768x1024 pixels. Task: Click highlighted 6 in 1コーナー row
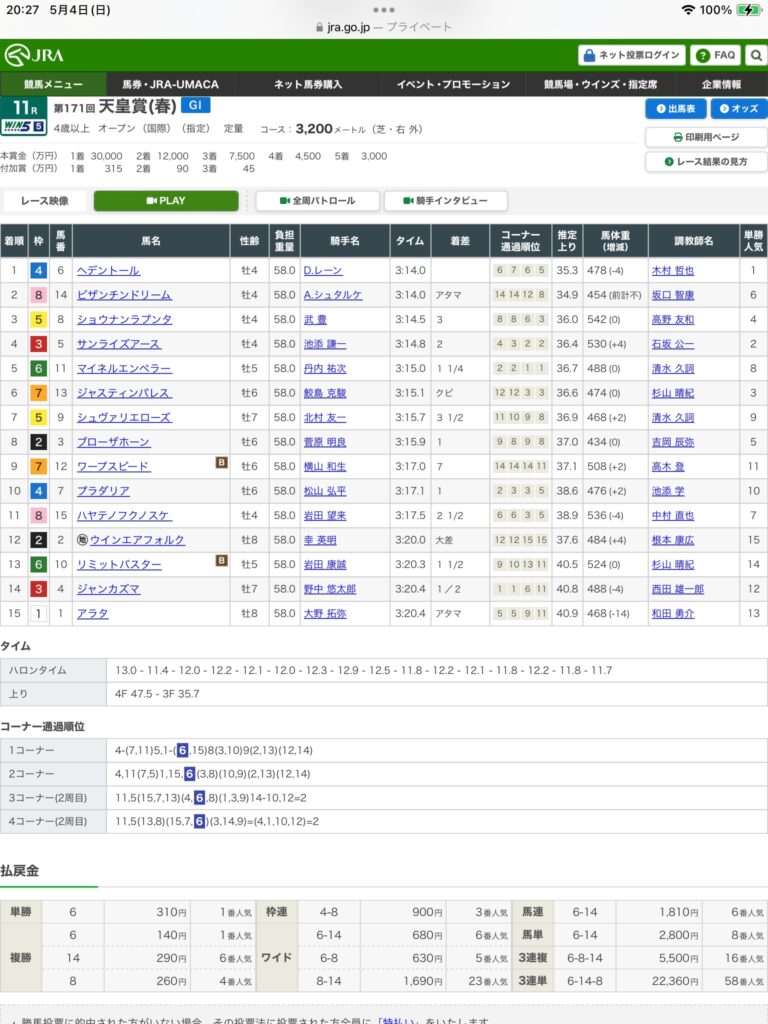point(182,750)
